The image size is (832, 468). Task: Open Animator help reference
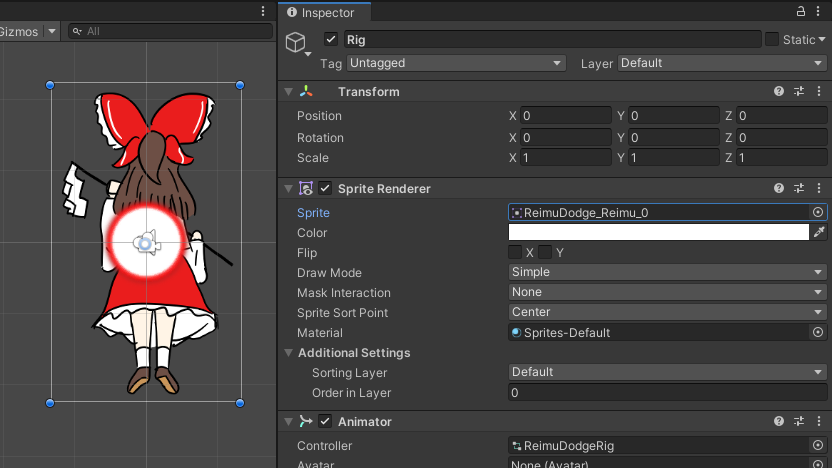[x=779, y=421]
